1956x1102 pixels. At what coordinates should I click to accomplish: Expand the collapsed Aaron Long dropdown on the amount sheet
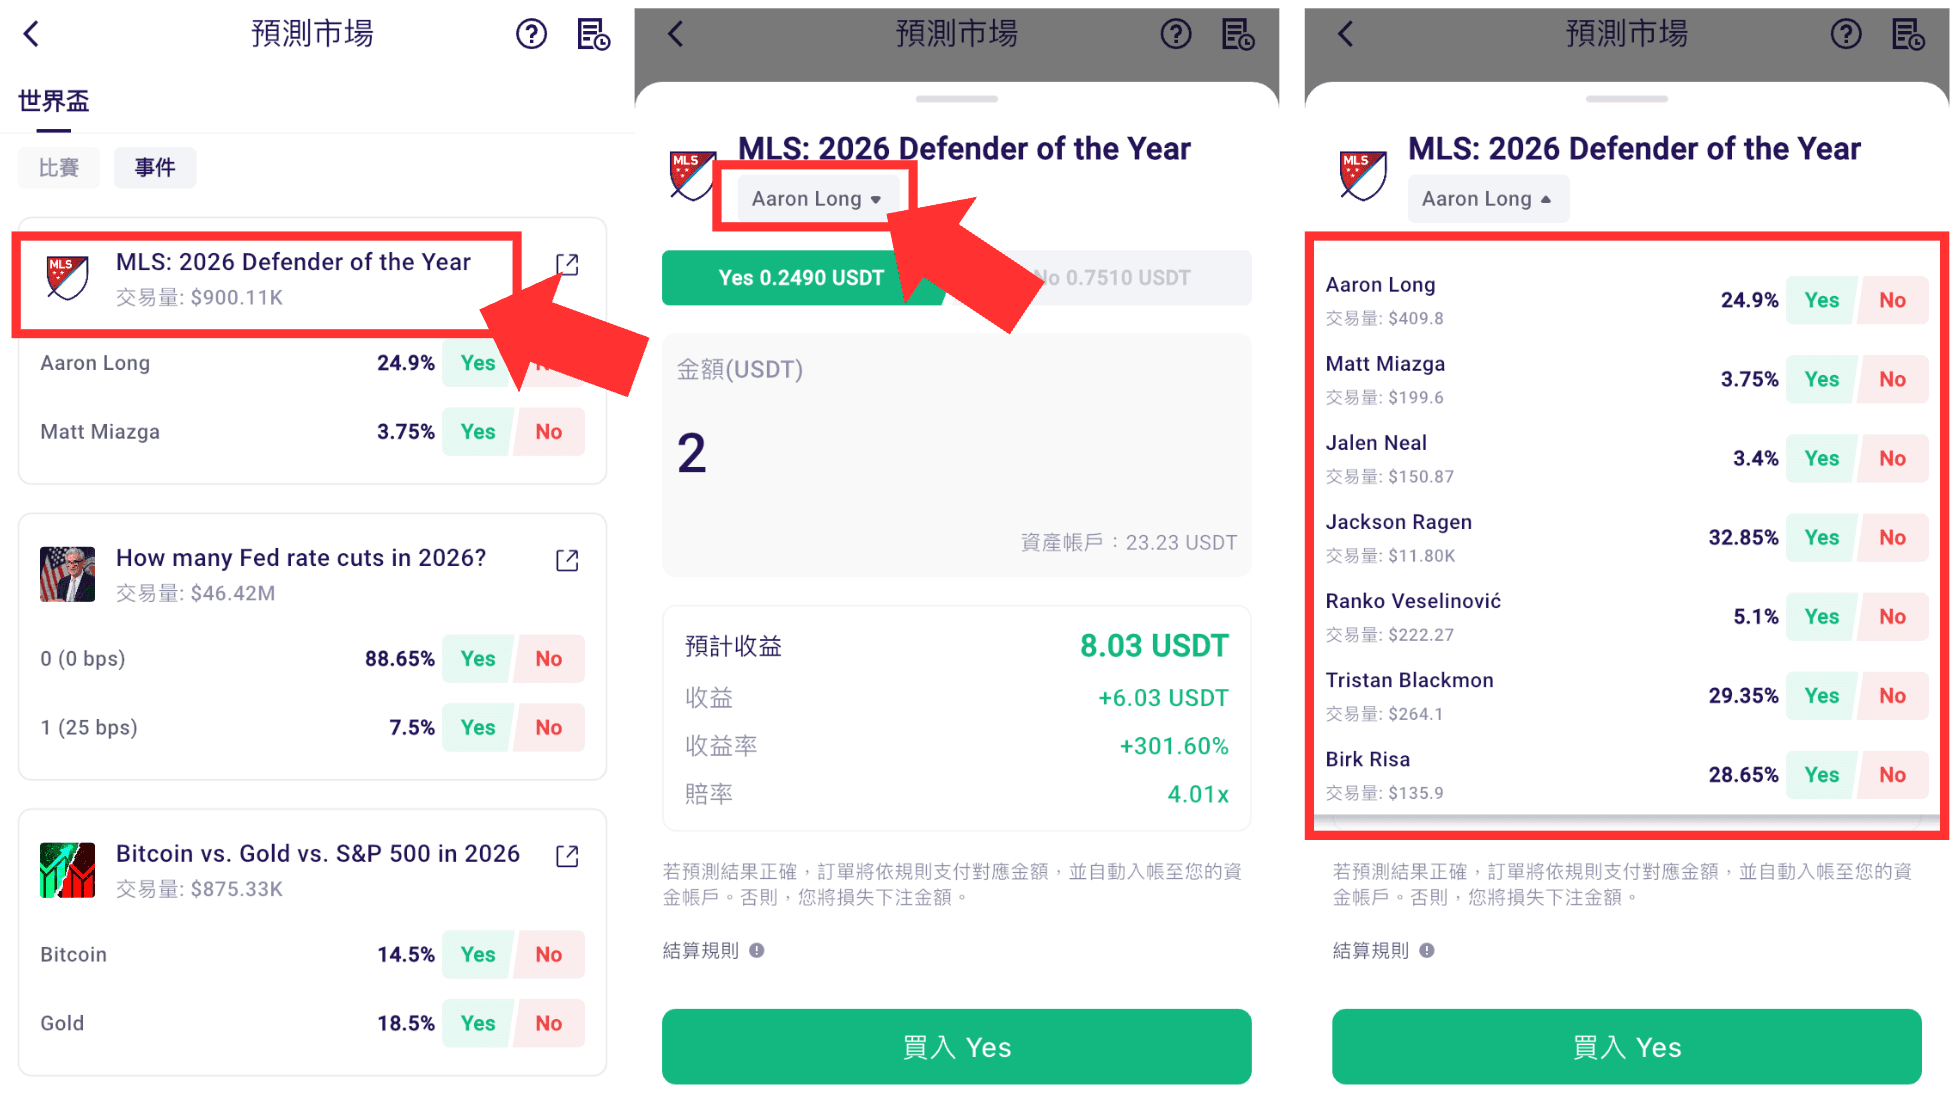pyautogui.click(x=816, y=199)
